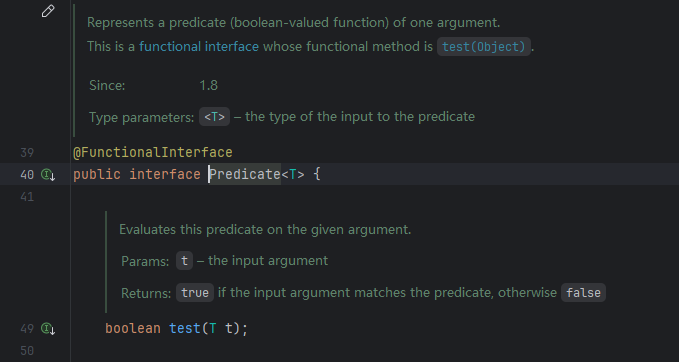Click line number 41 in the gutter
This screenshot has height=362, width=679.
(x=27, y=197)
